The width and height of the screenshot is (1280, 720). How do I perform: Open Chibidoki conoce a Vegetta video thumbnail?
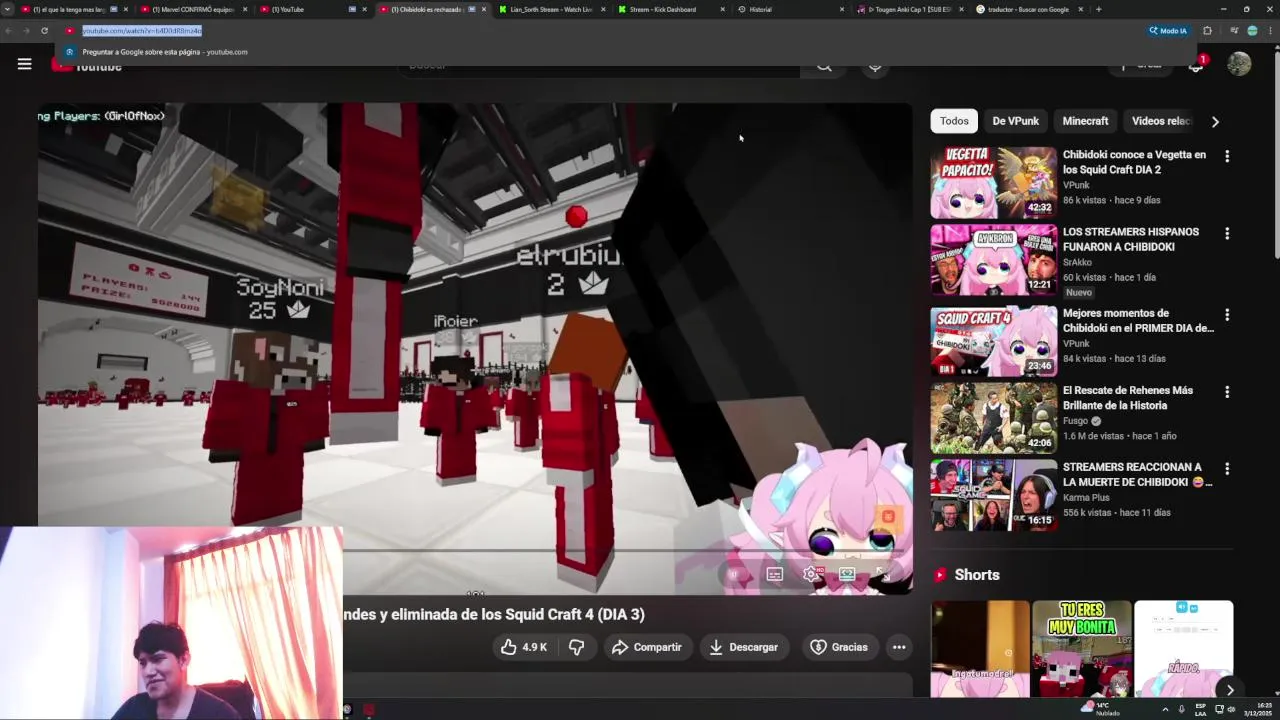click(x=993, y=183)
